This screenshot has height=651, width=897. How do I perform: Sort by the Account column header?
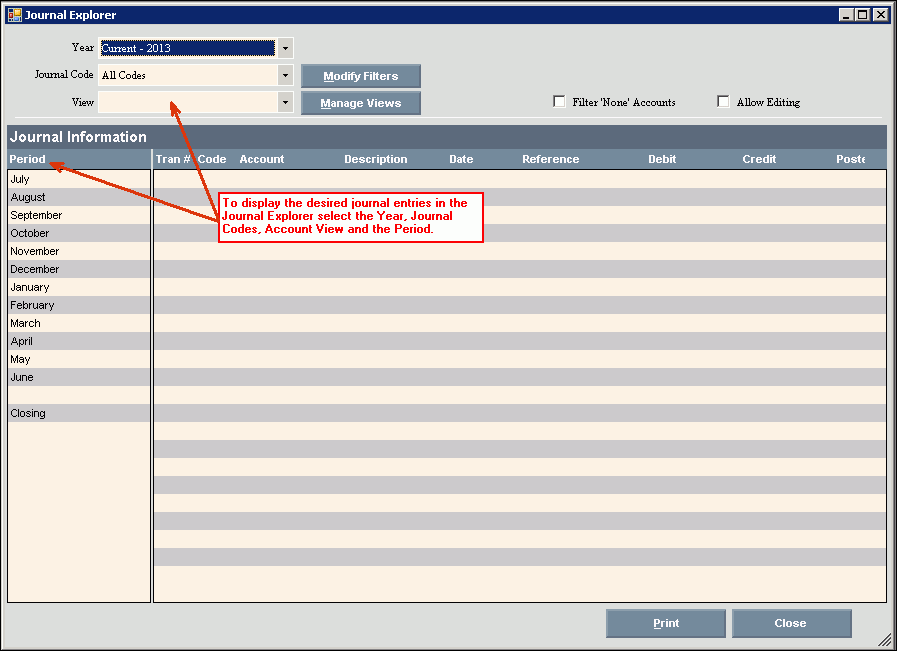[x=262, y=159]
